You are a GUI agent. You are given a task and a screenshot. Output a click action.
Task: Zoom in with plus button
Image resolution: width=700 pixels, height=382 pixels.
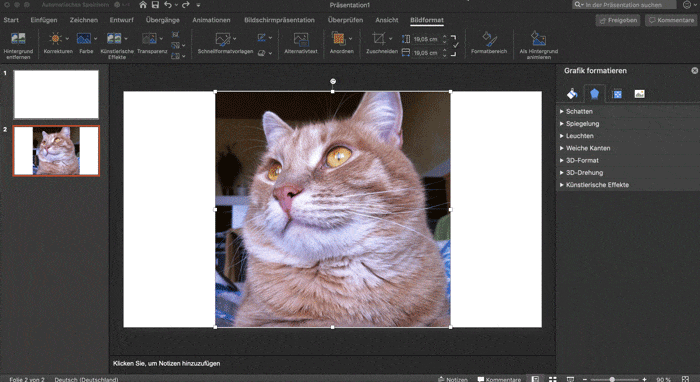click(x=644, y=379)
